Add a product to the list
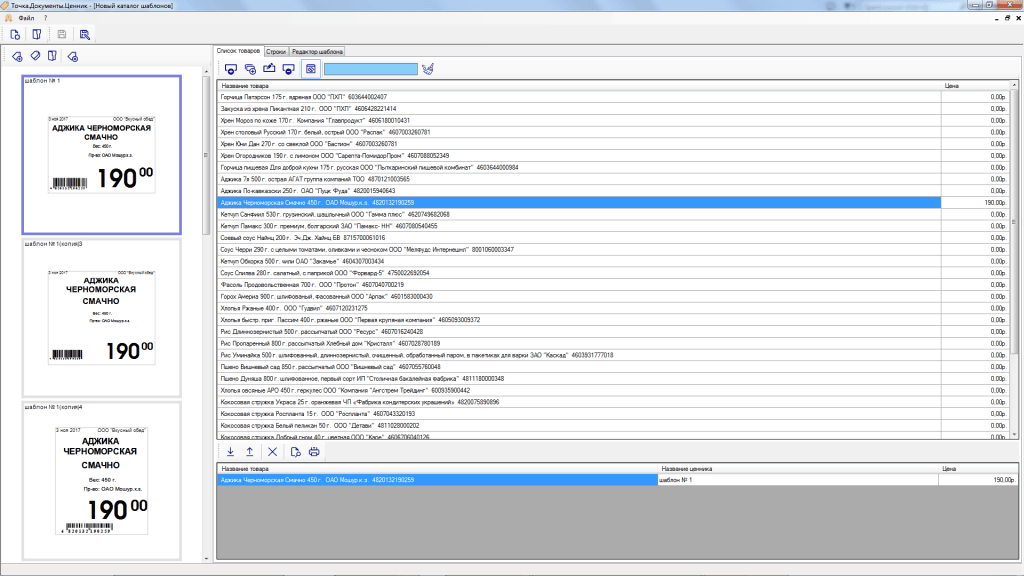1024x576 pixels. [x=231, y=69]
